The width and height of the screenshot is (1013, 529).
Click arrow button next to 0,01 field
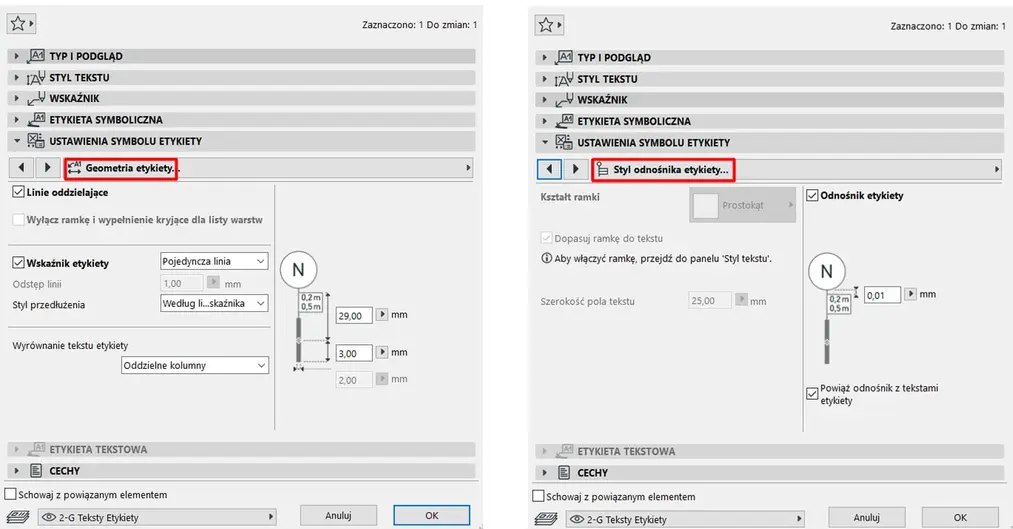point(910,294)
